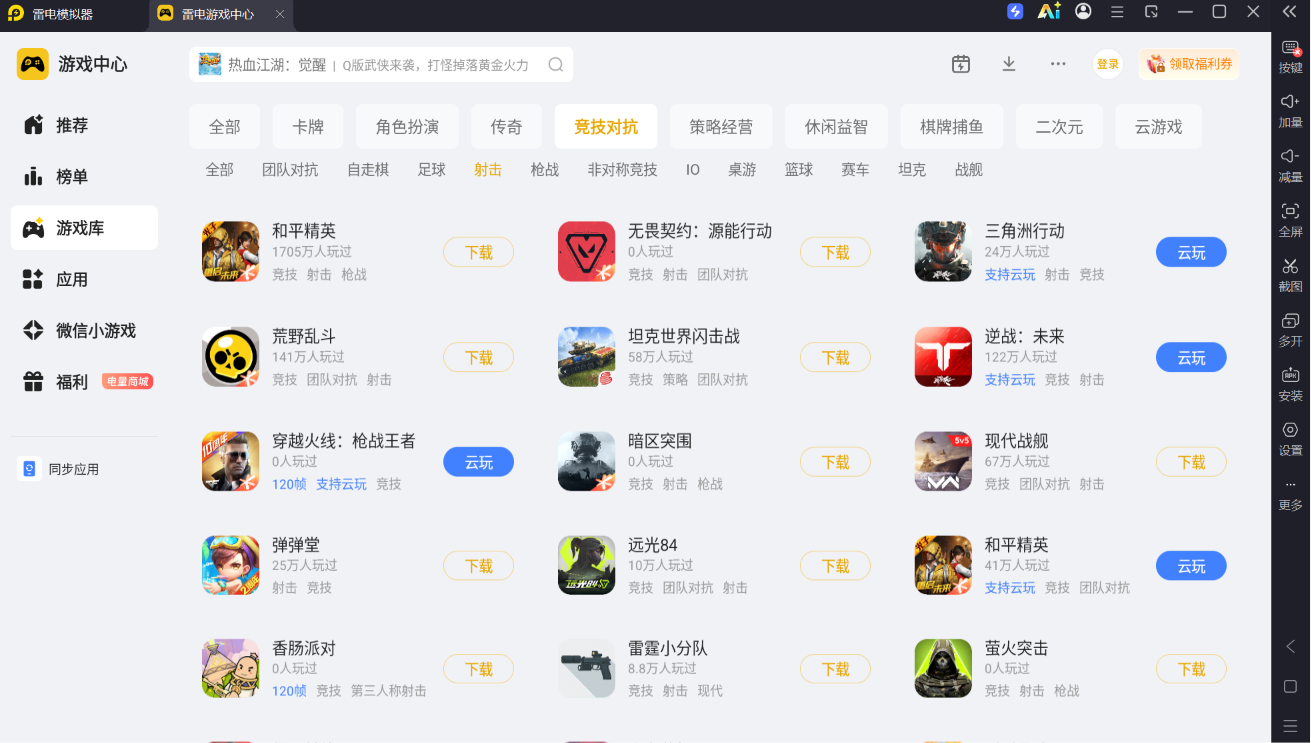1311x743 pixels.
Task: Collapse the right sidebar with double chevron
Action: [1290, 12]
